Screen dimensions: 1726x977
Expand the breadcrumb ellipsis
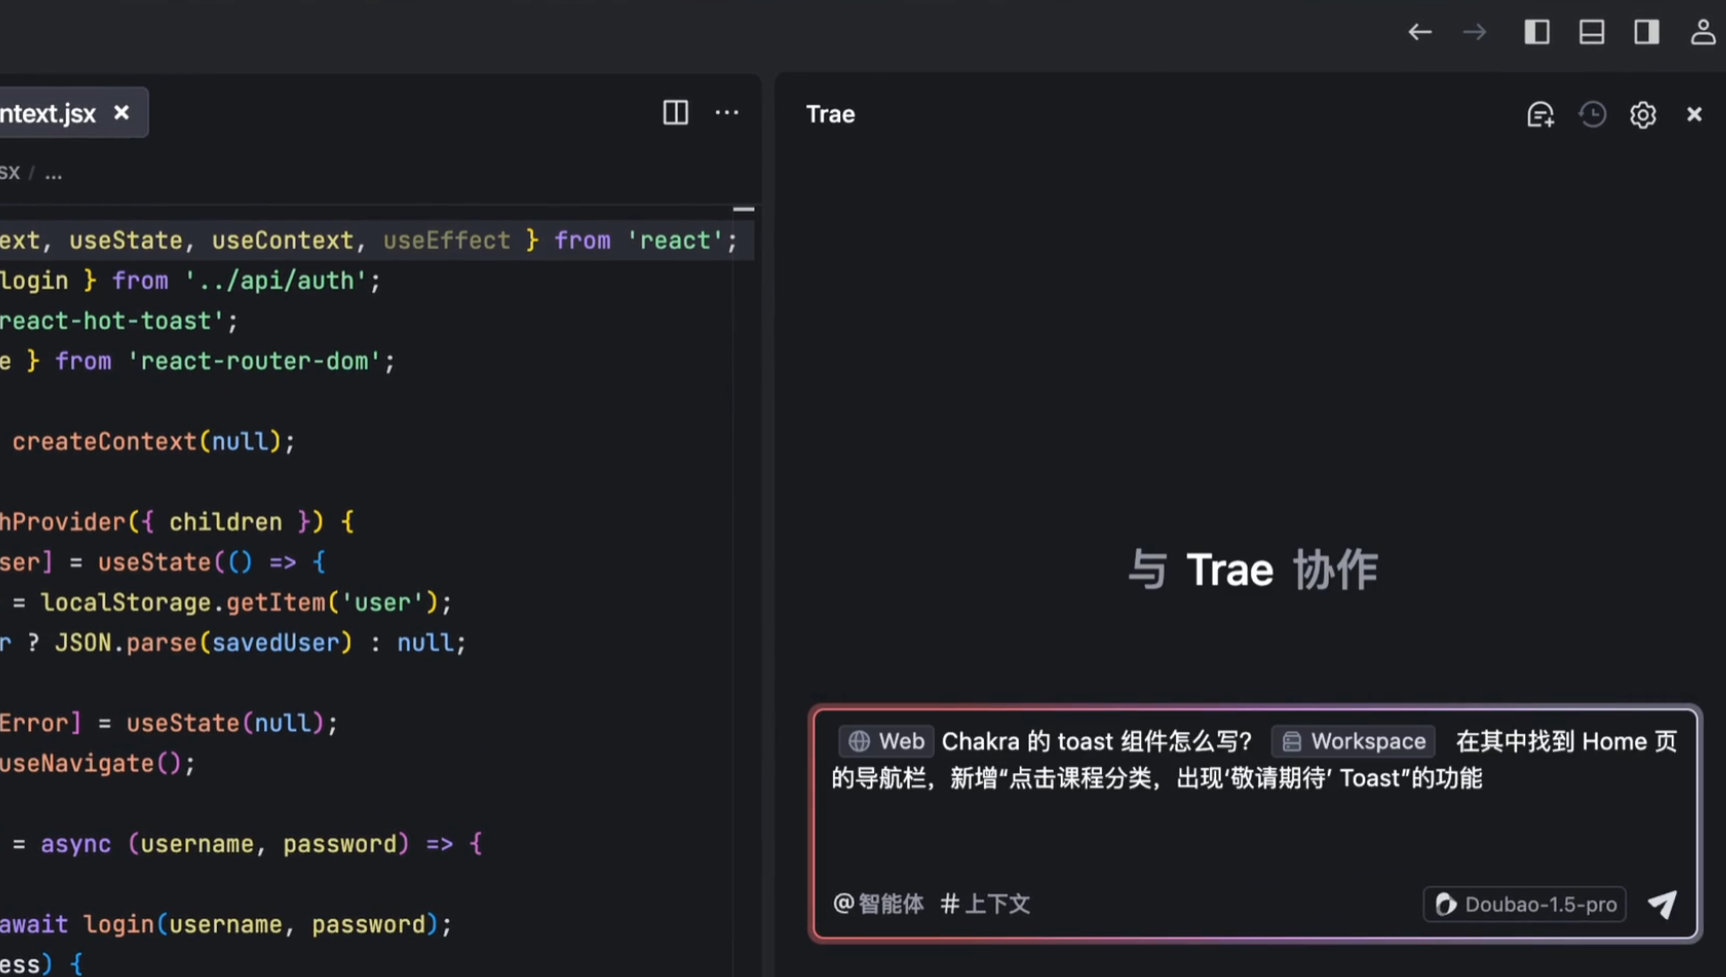[x=54, y=173]
